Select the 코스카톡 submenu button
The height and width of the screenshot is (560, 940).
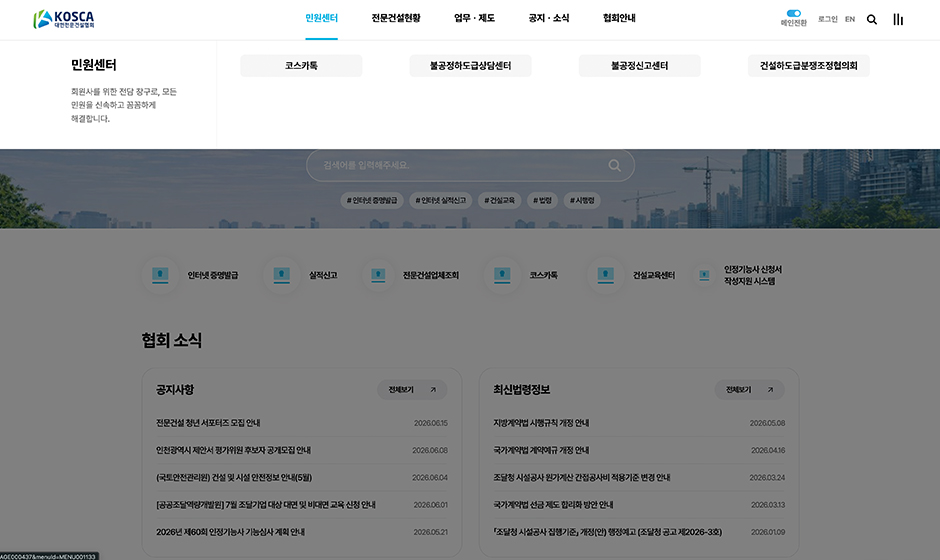pyautogui.click(x=301, y=65)
